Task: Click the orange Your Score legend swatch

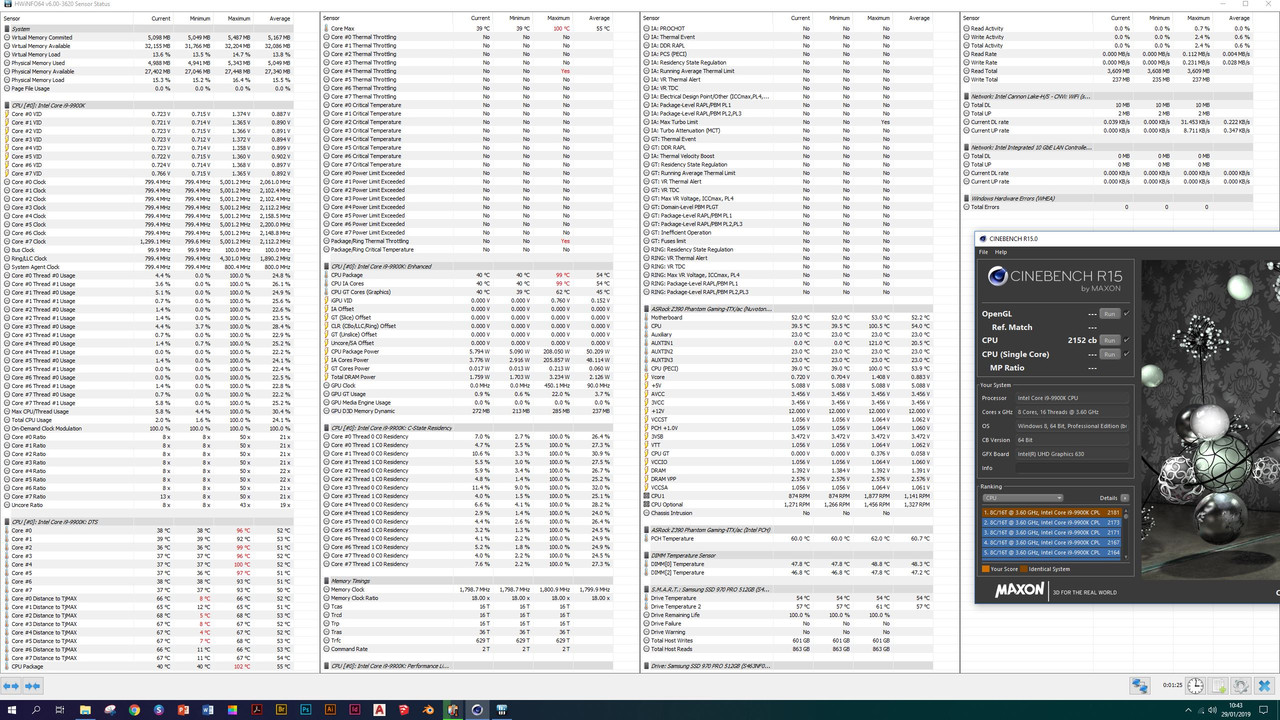Action: [x=985, y=568]
